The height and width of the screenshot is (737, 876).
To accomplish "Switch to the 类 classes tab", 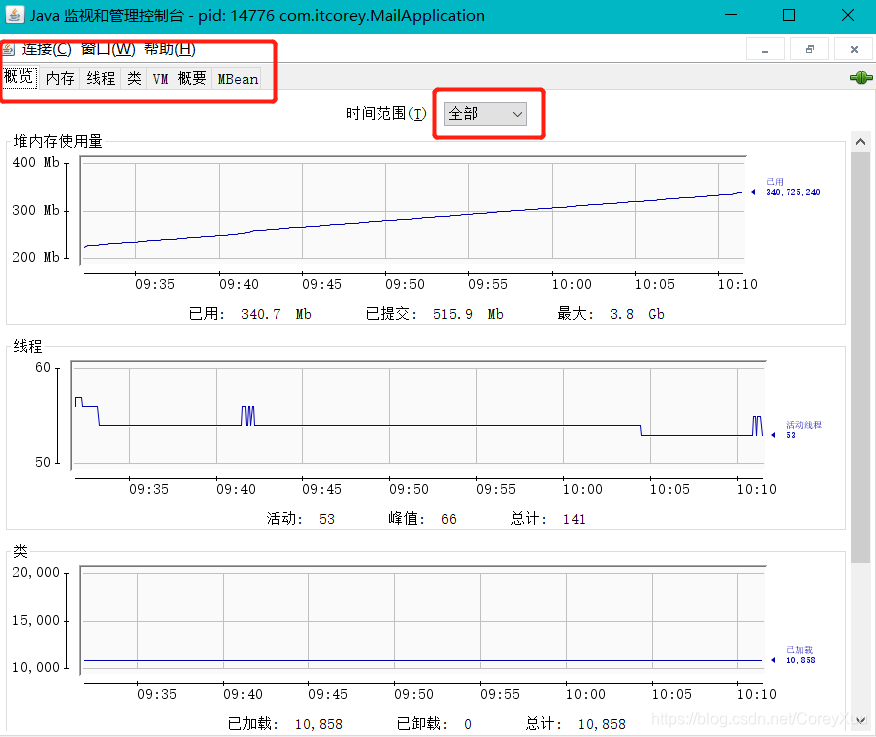I will point(134,78).
